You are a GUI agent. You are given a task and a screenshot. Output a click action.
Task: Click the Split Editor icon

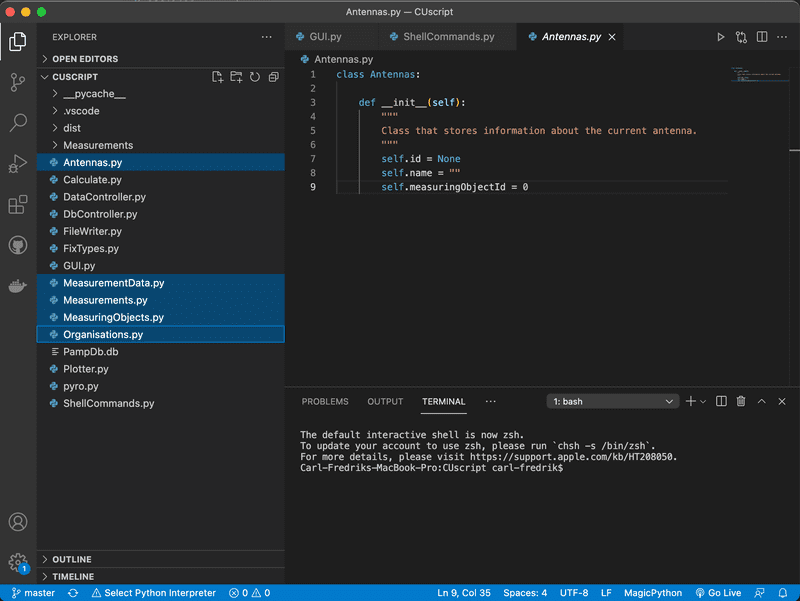[762, 37]
